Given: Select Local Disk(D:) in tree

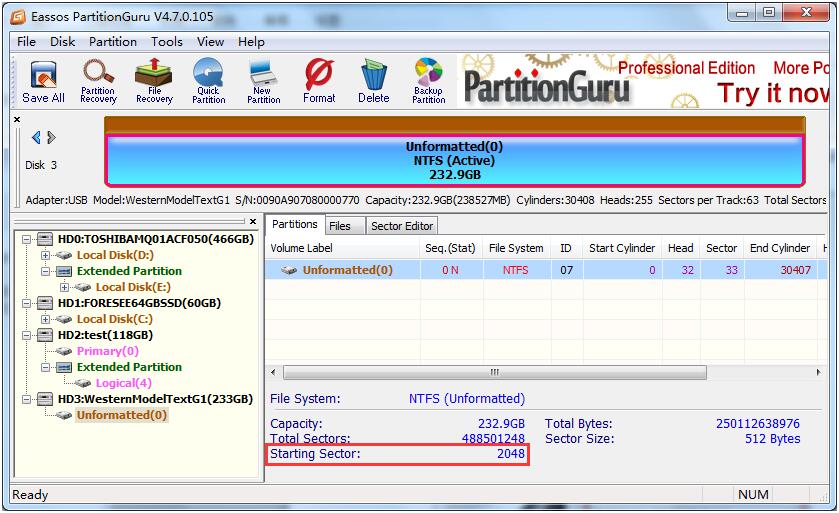Looking at the screenshot, I should click(x=115, y=255).
